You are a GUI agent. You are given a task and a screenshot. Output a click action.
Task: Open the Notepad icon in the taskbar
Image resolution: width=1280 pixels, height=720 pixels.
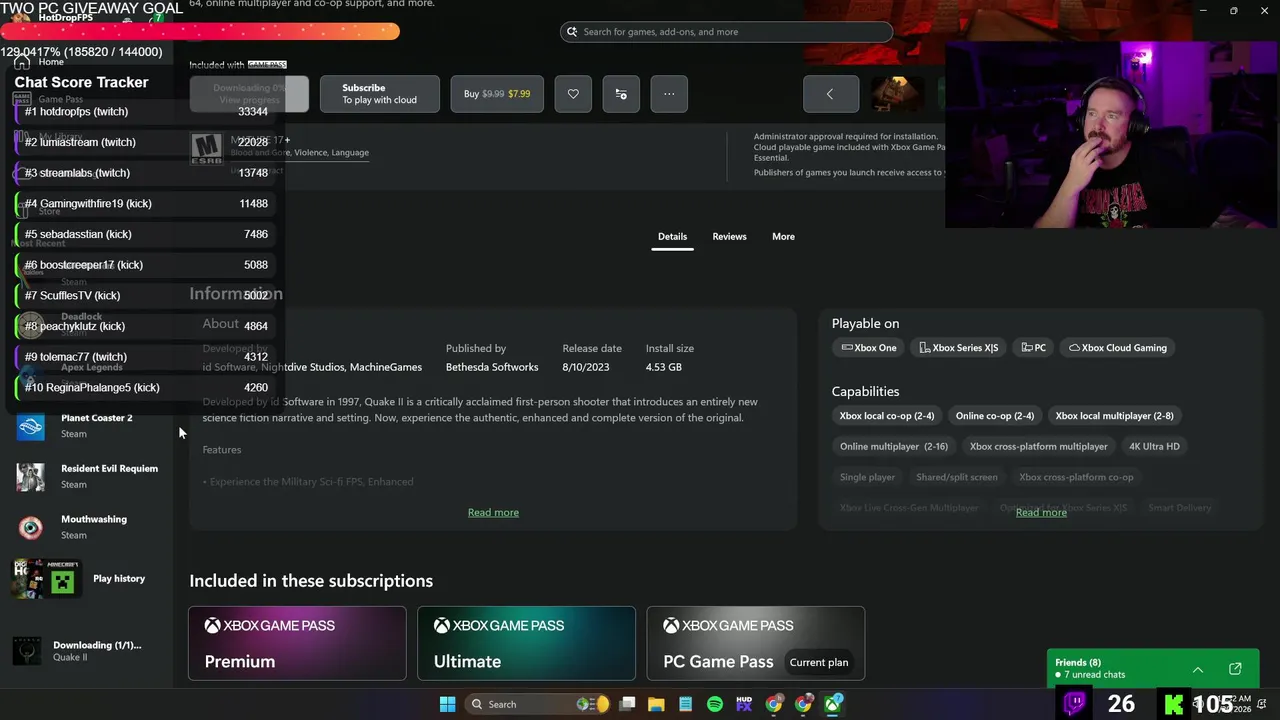click(x=686, y=704)
